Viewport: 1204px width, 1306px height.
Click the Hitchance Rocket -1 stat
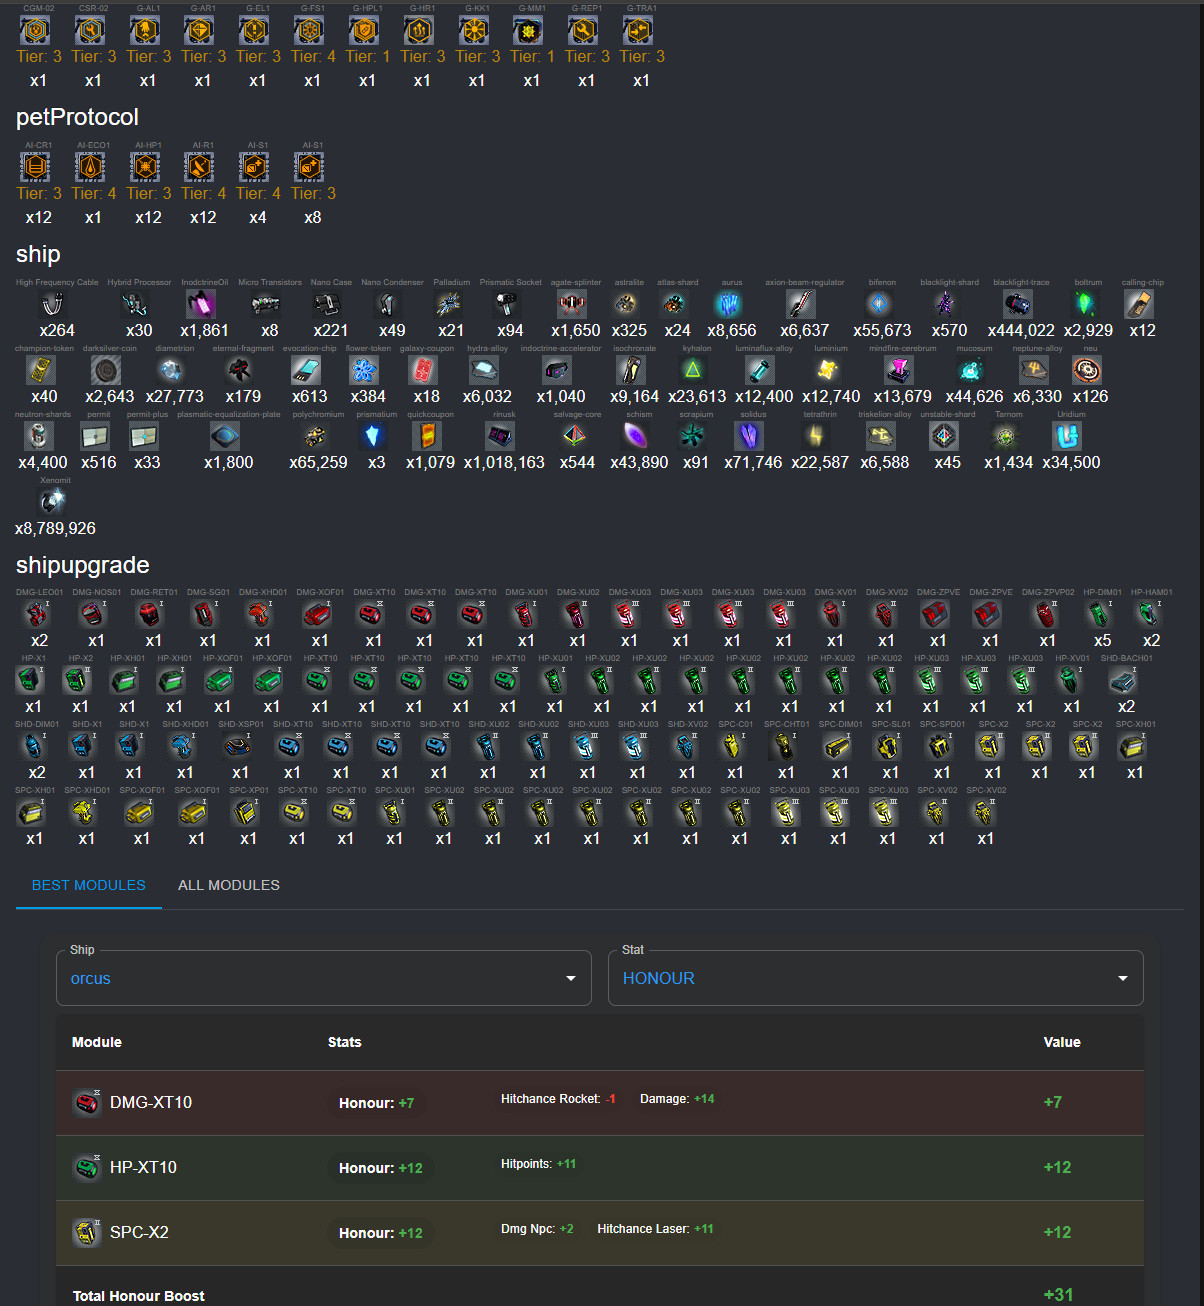point(558,1099)
